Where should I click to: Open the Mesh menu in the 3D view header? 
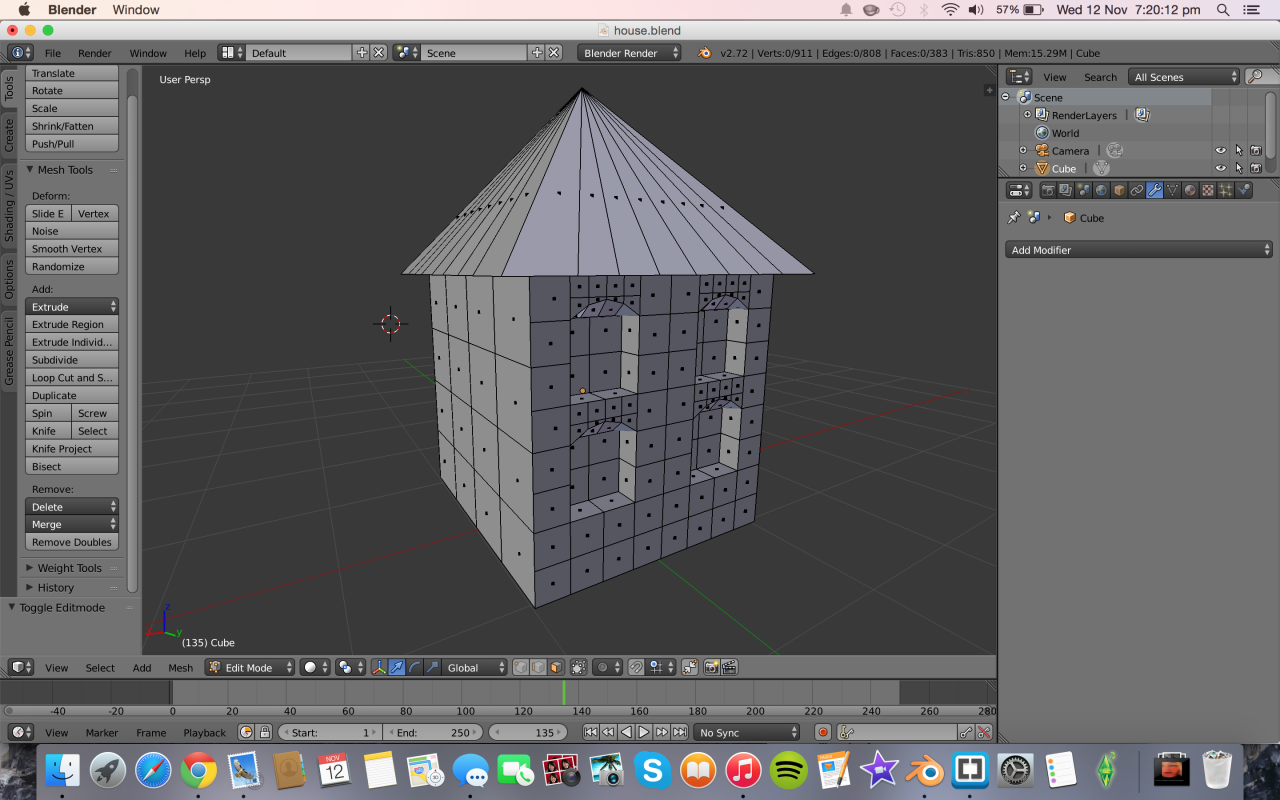(180, 667)
